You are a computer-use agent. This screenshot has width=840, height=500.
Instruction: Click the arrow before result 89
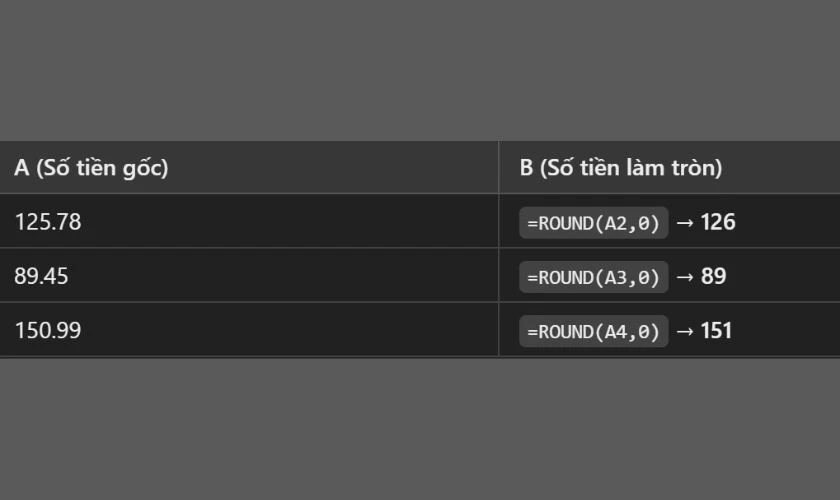[685, 276]
